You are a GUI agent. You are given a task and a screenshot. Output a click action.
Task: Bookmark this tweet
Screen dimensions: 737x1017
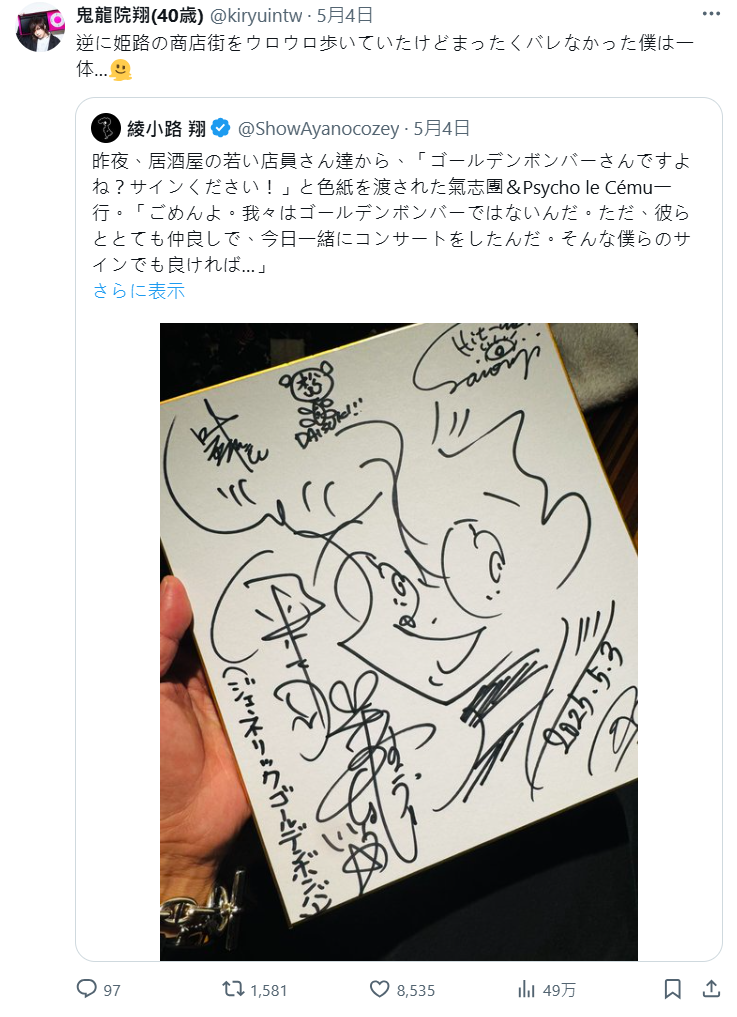[673, 988]
